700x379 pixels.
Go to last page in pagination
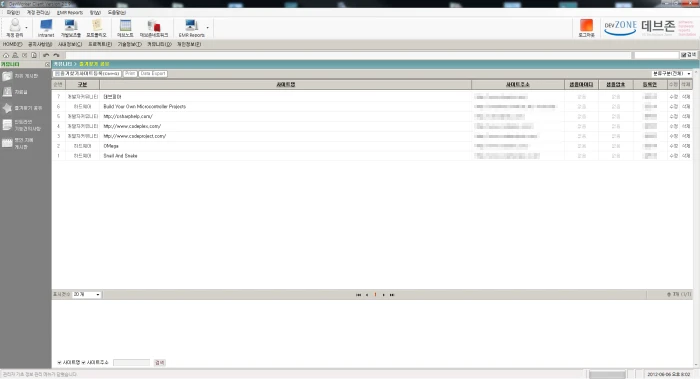(392, 295)
